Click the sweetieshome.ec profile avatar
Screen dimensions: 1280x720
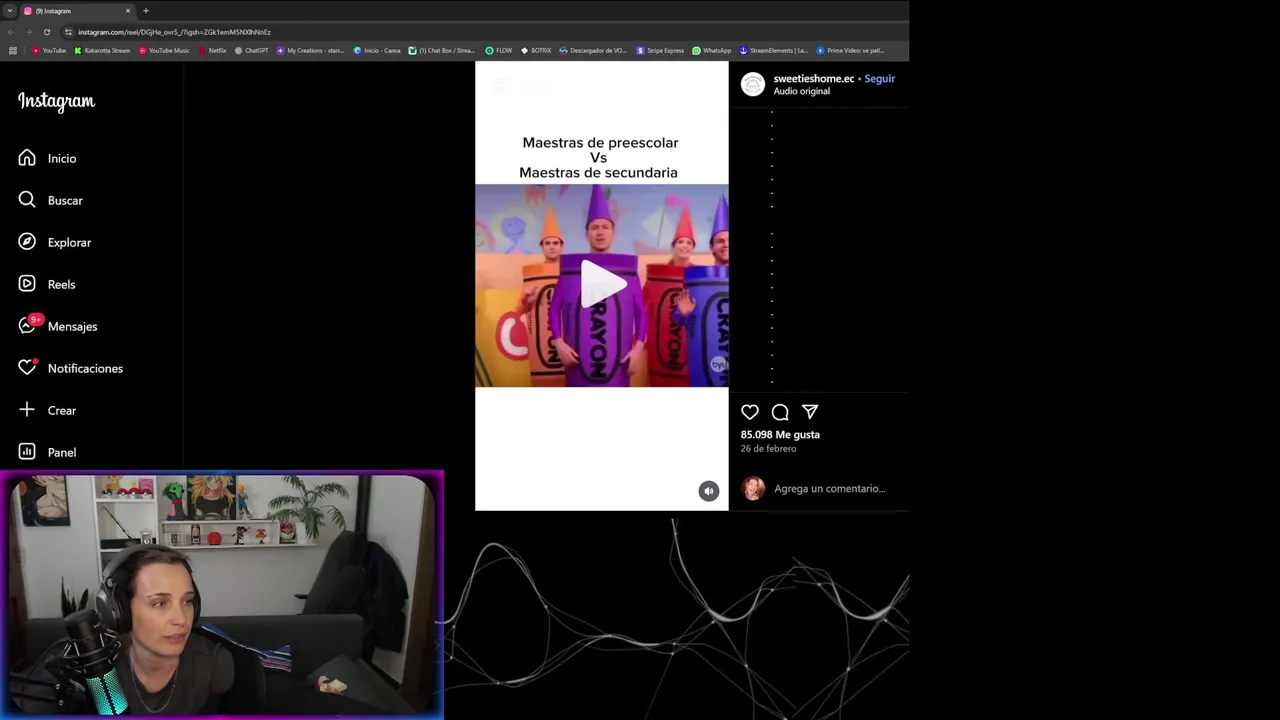(753, 84)
